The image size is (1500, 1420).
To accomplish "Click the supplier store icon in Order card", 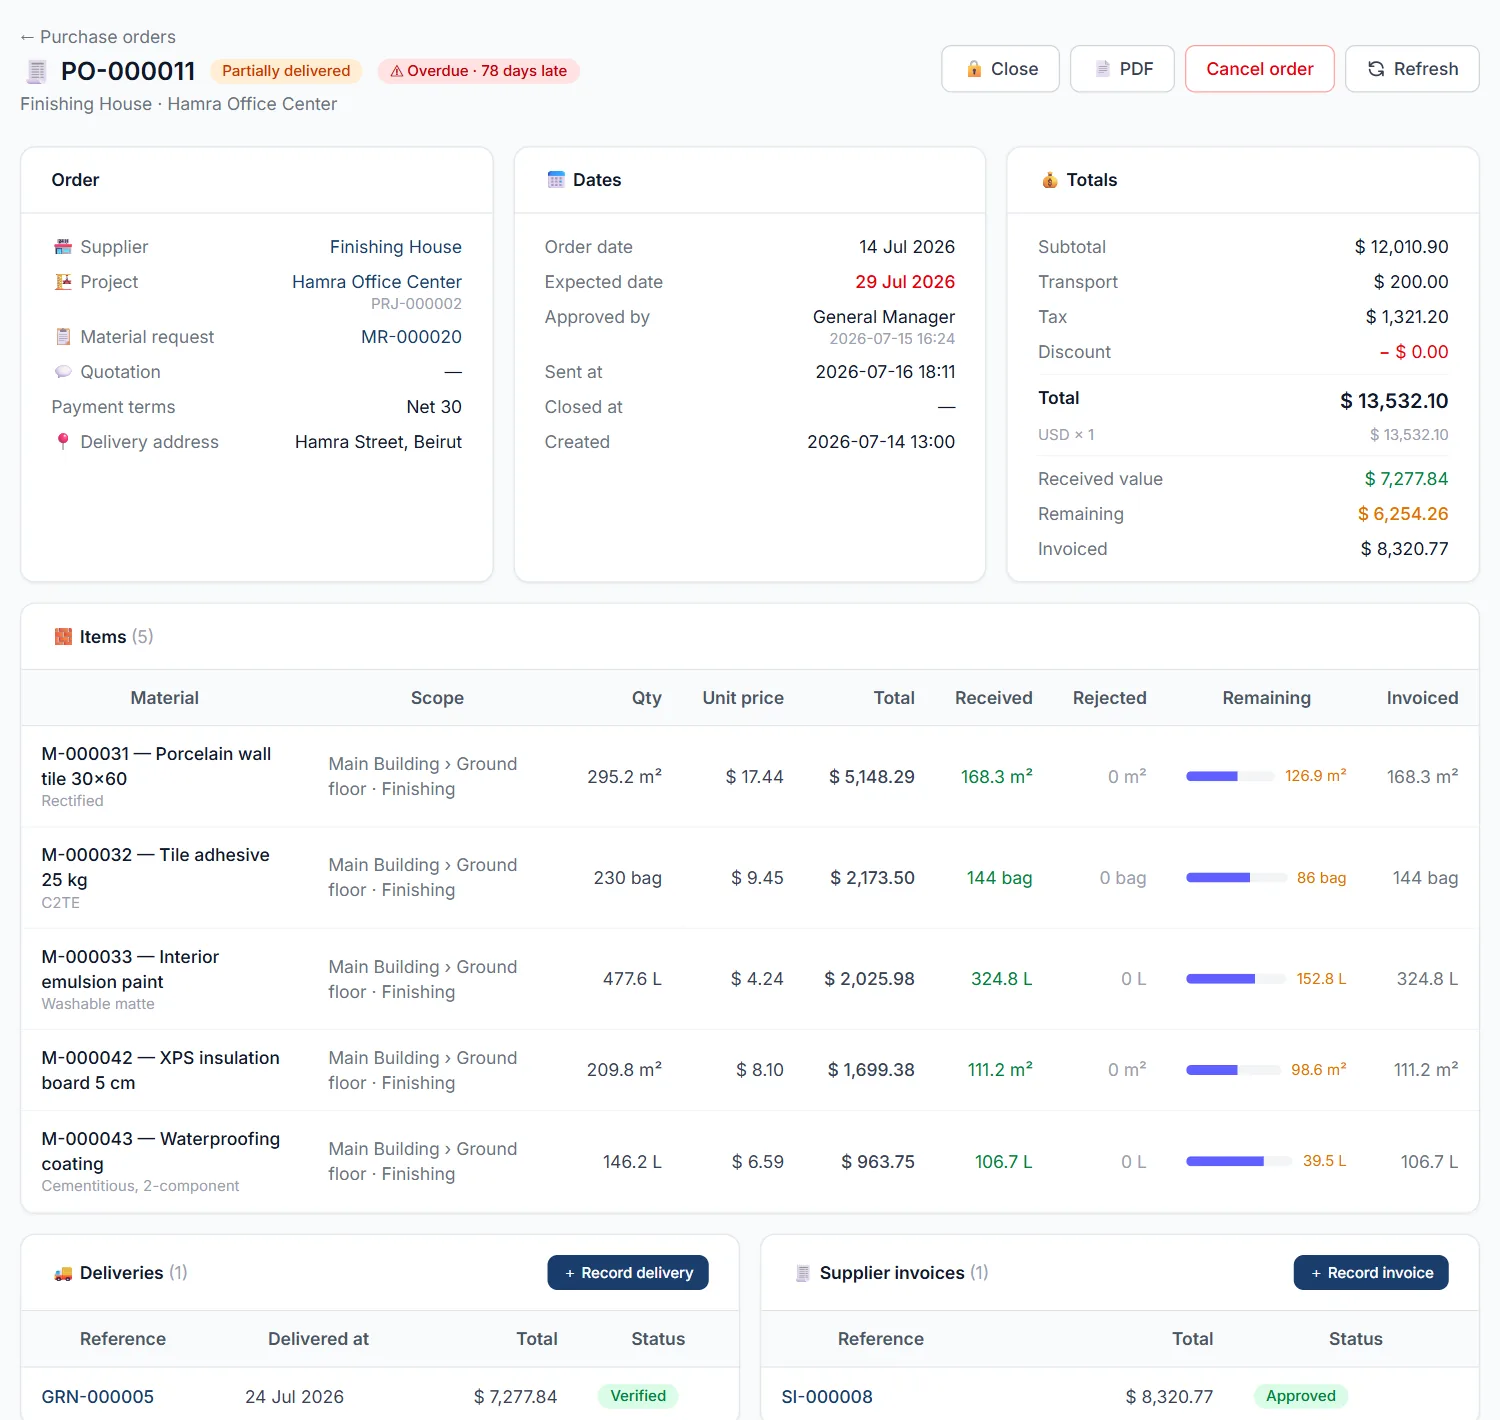I will pyautogui.click(x=63, y=247).
